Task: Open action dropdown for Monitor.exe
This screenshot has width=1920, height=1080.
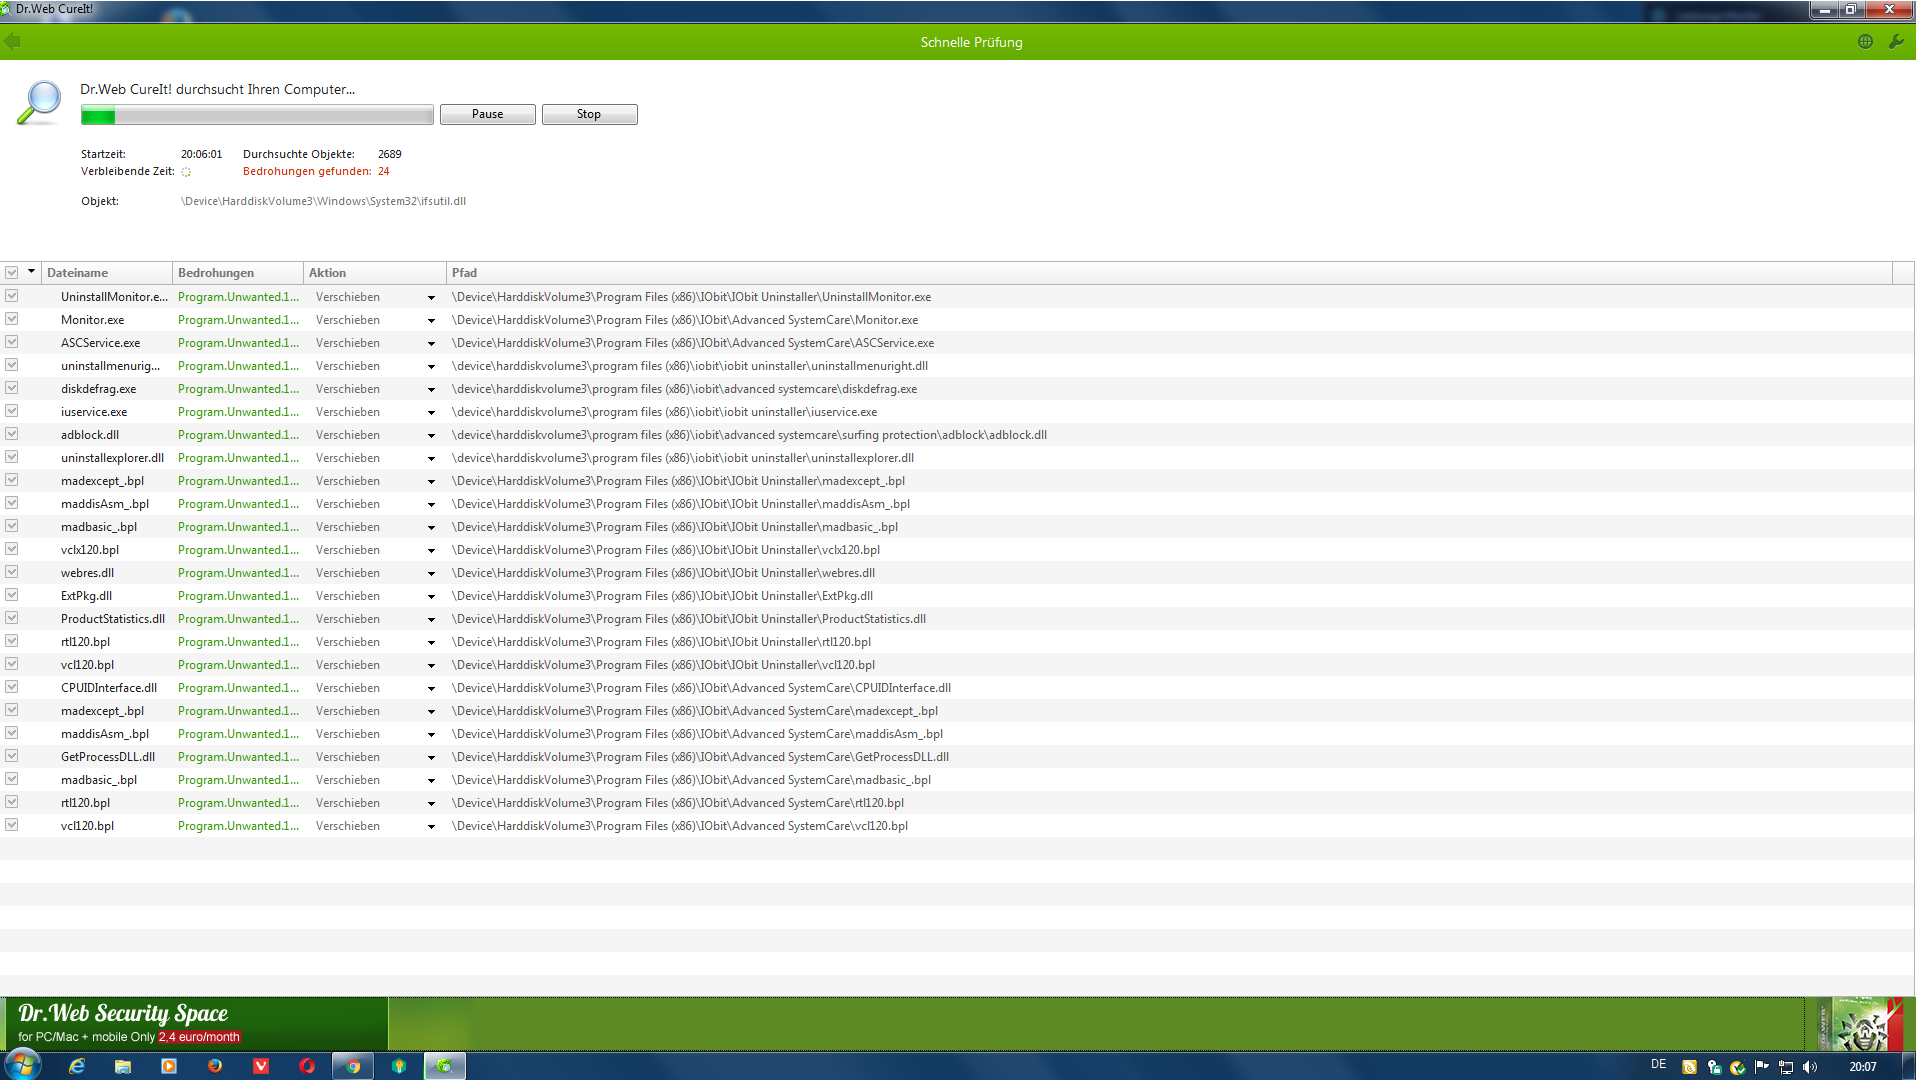Action: pos(431,321)
